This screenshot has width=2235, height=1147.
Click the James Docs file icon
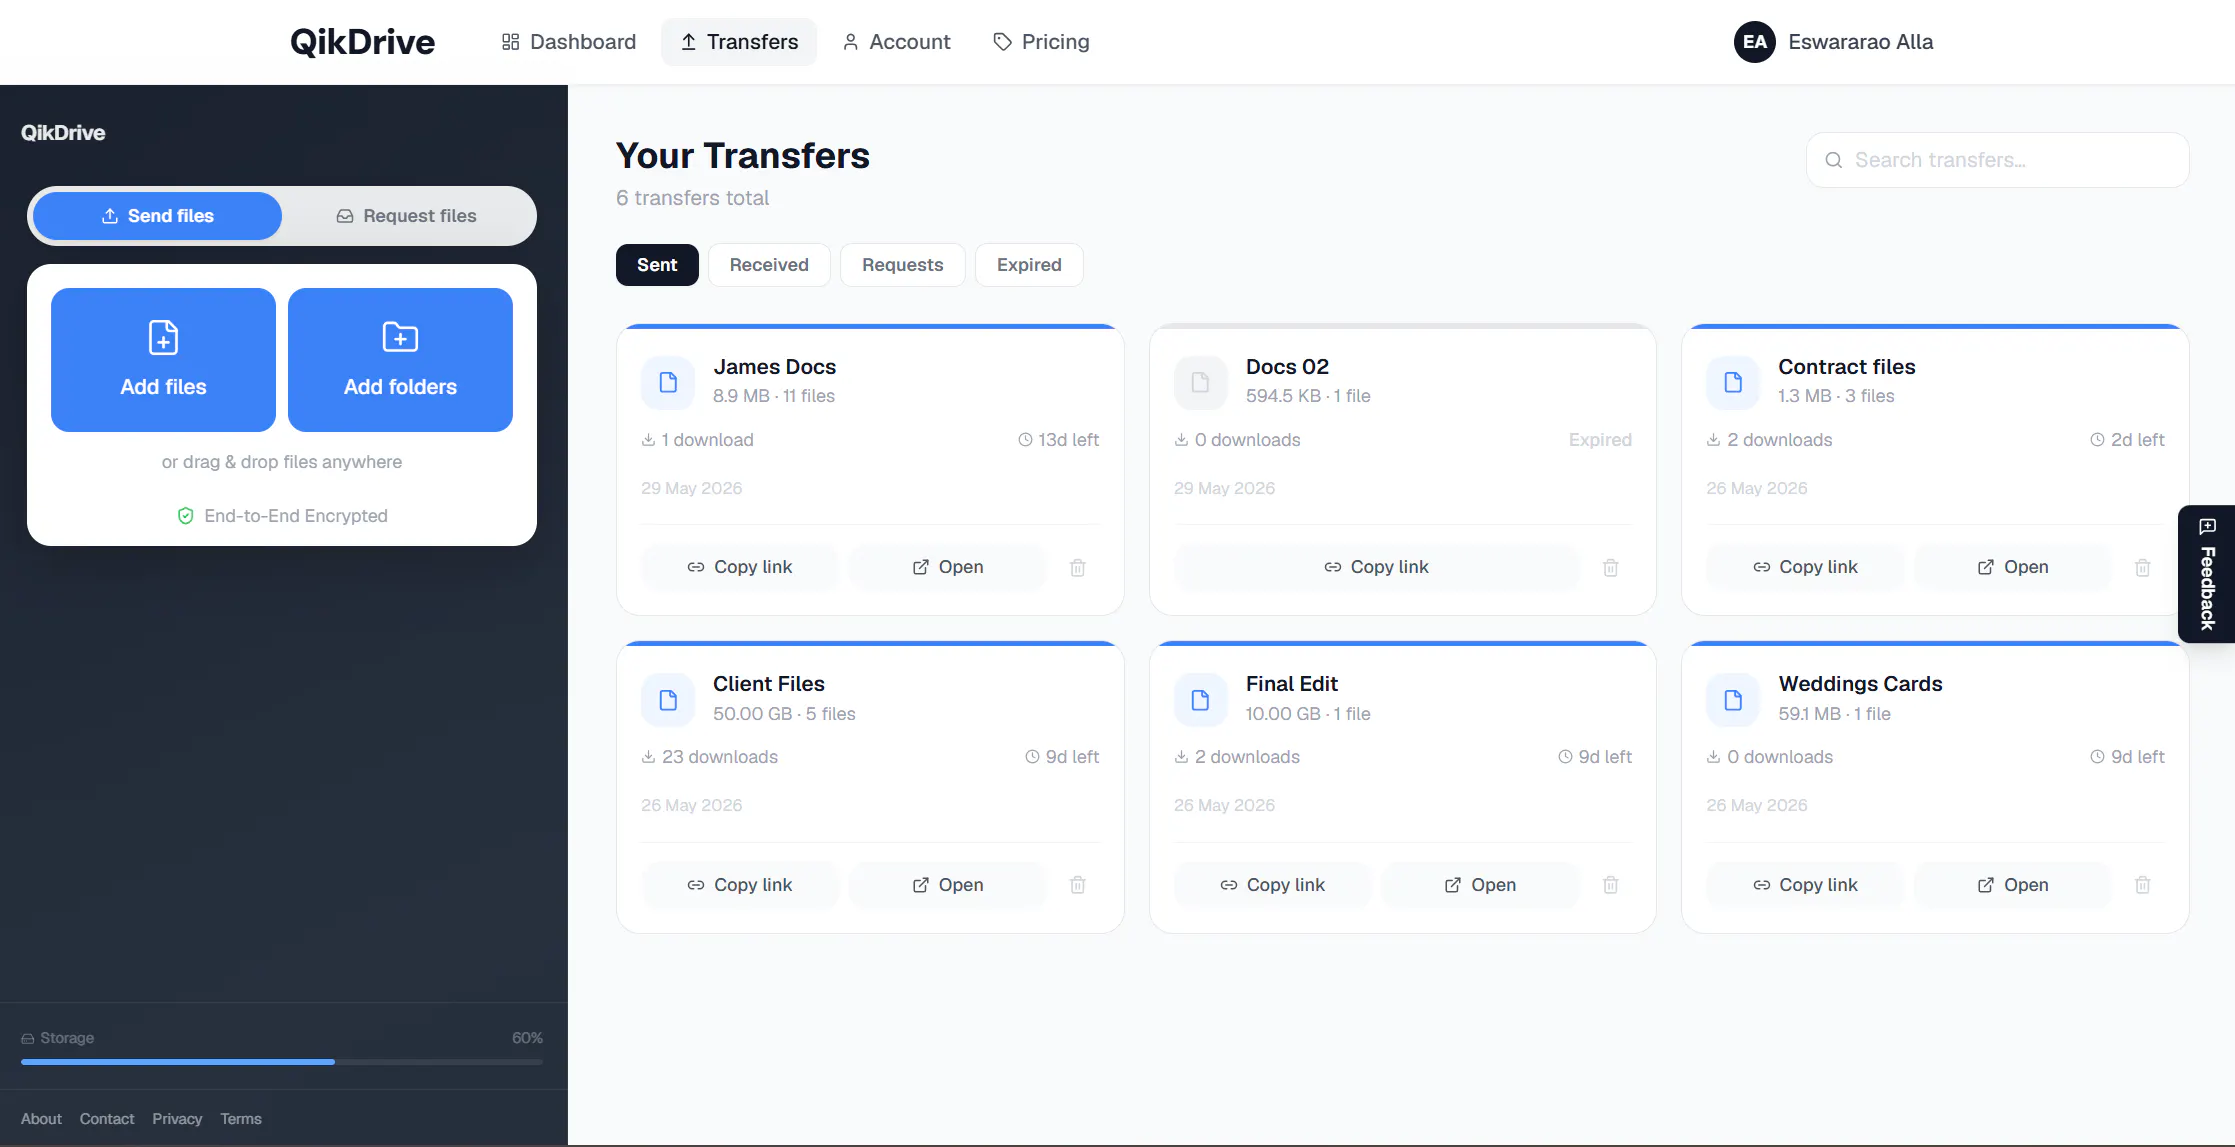pos(668,382)
